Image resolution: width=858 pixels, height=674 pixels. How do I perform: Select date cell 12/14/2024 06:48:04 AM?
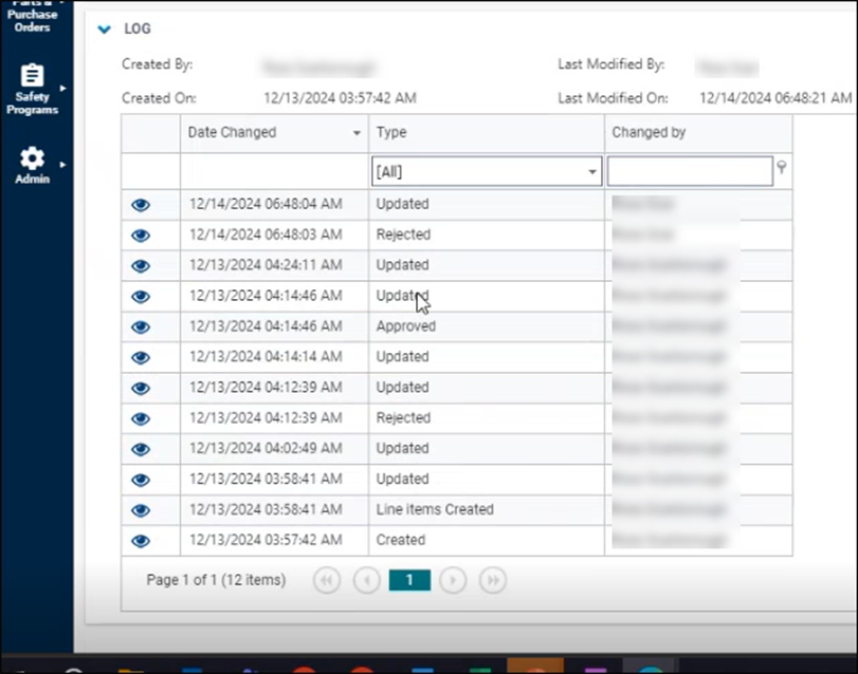274,204
